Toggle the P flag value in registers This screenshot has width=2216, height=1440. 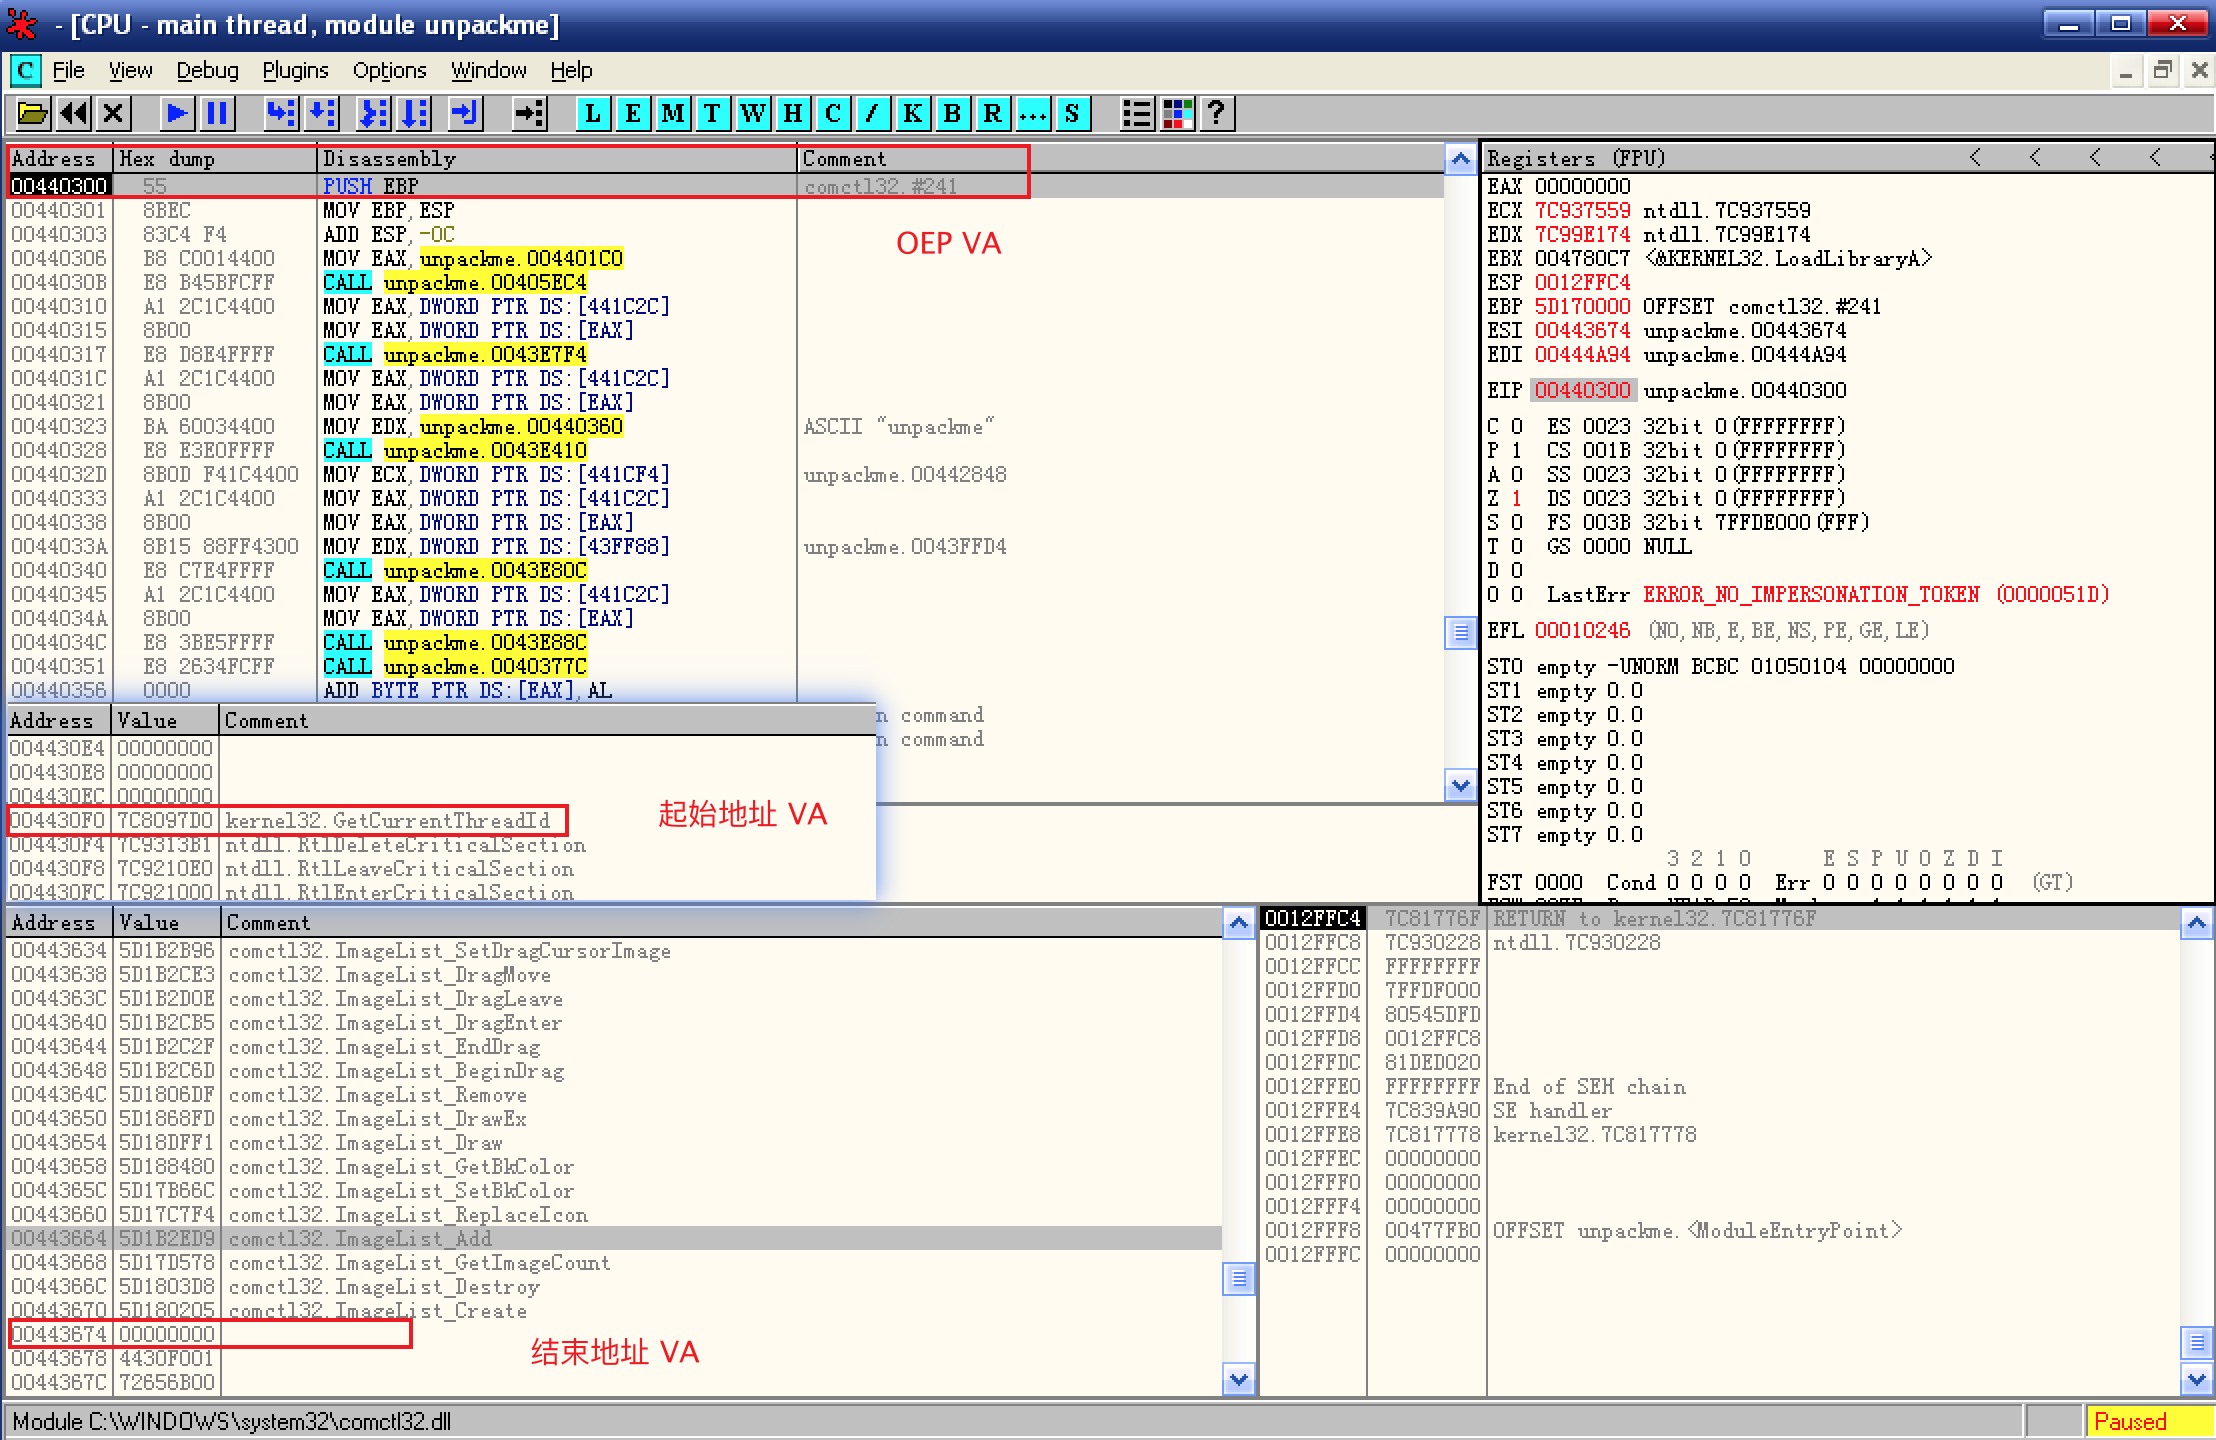coord(1517,450)
